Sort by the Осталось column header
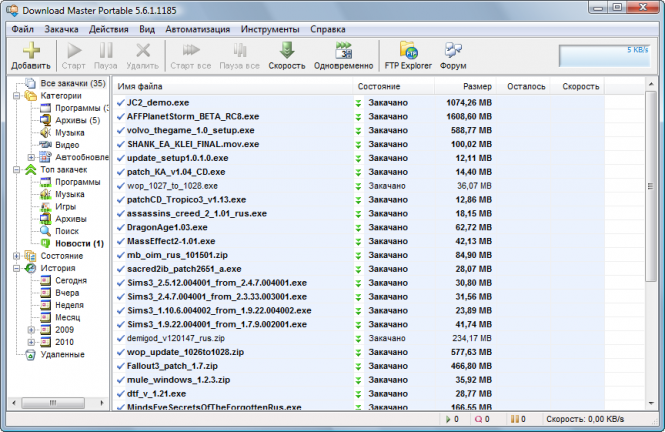The height and width of the screenshot is (432, 665). [x=523, y=86]
